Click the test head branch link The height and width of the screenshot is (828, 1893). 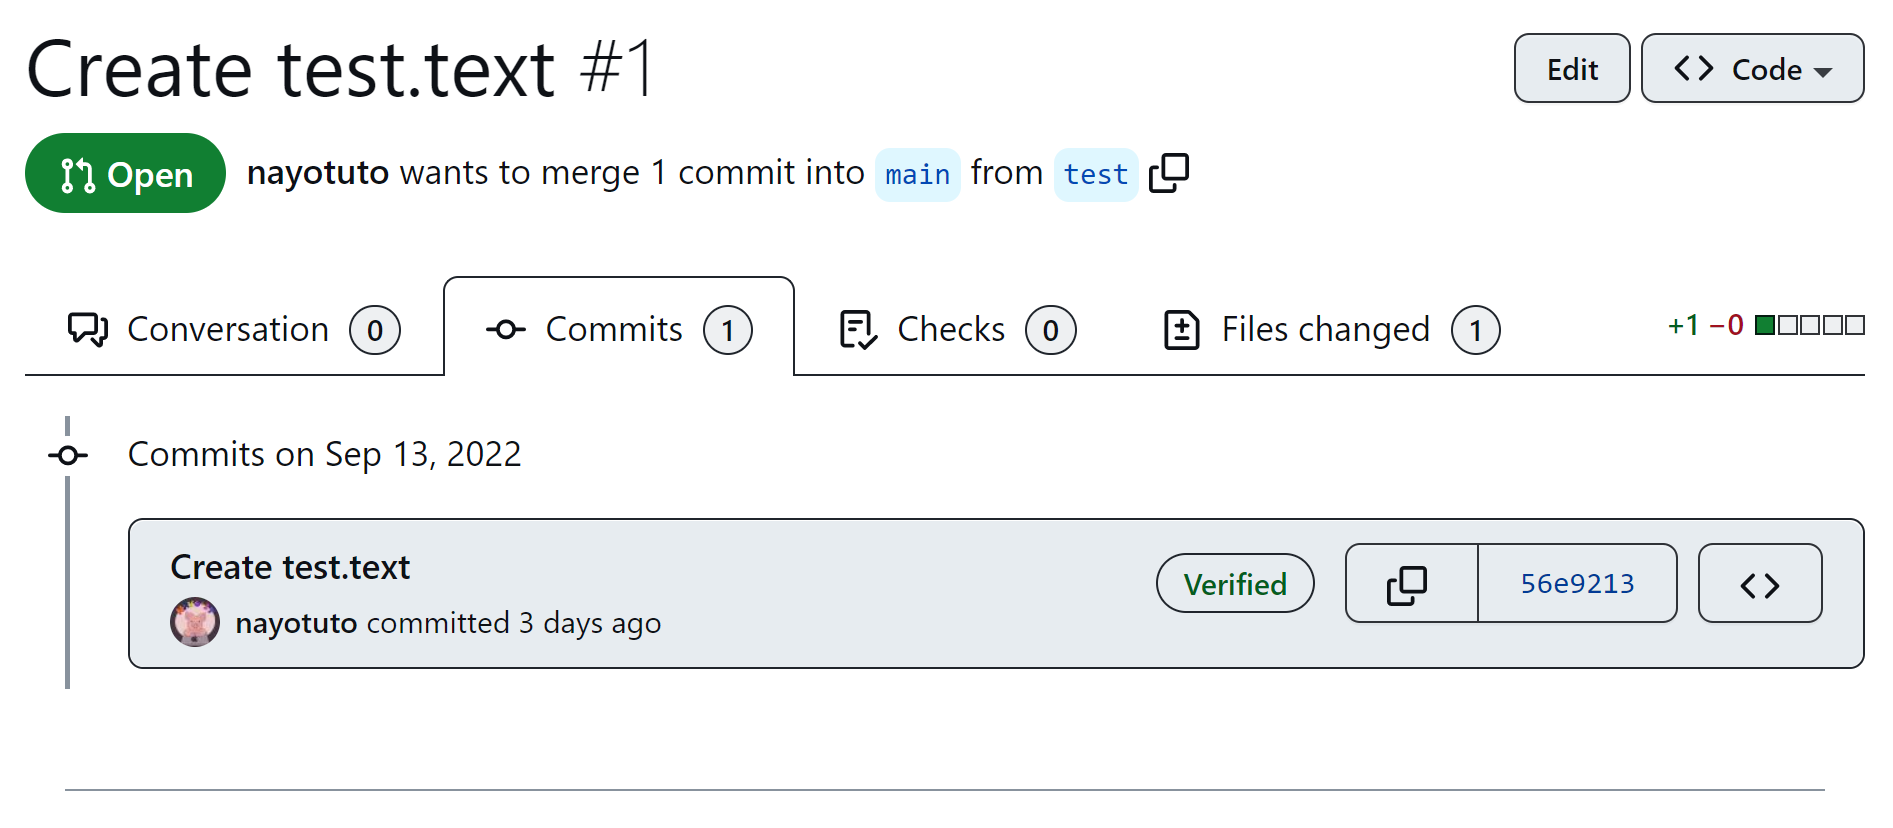coord(1095,175)
